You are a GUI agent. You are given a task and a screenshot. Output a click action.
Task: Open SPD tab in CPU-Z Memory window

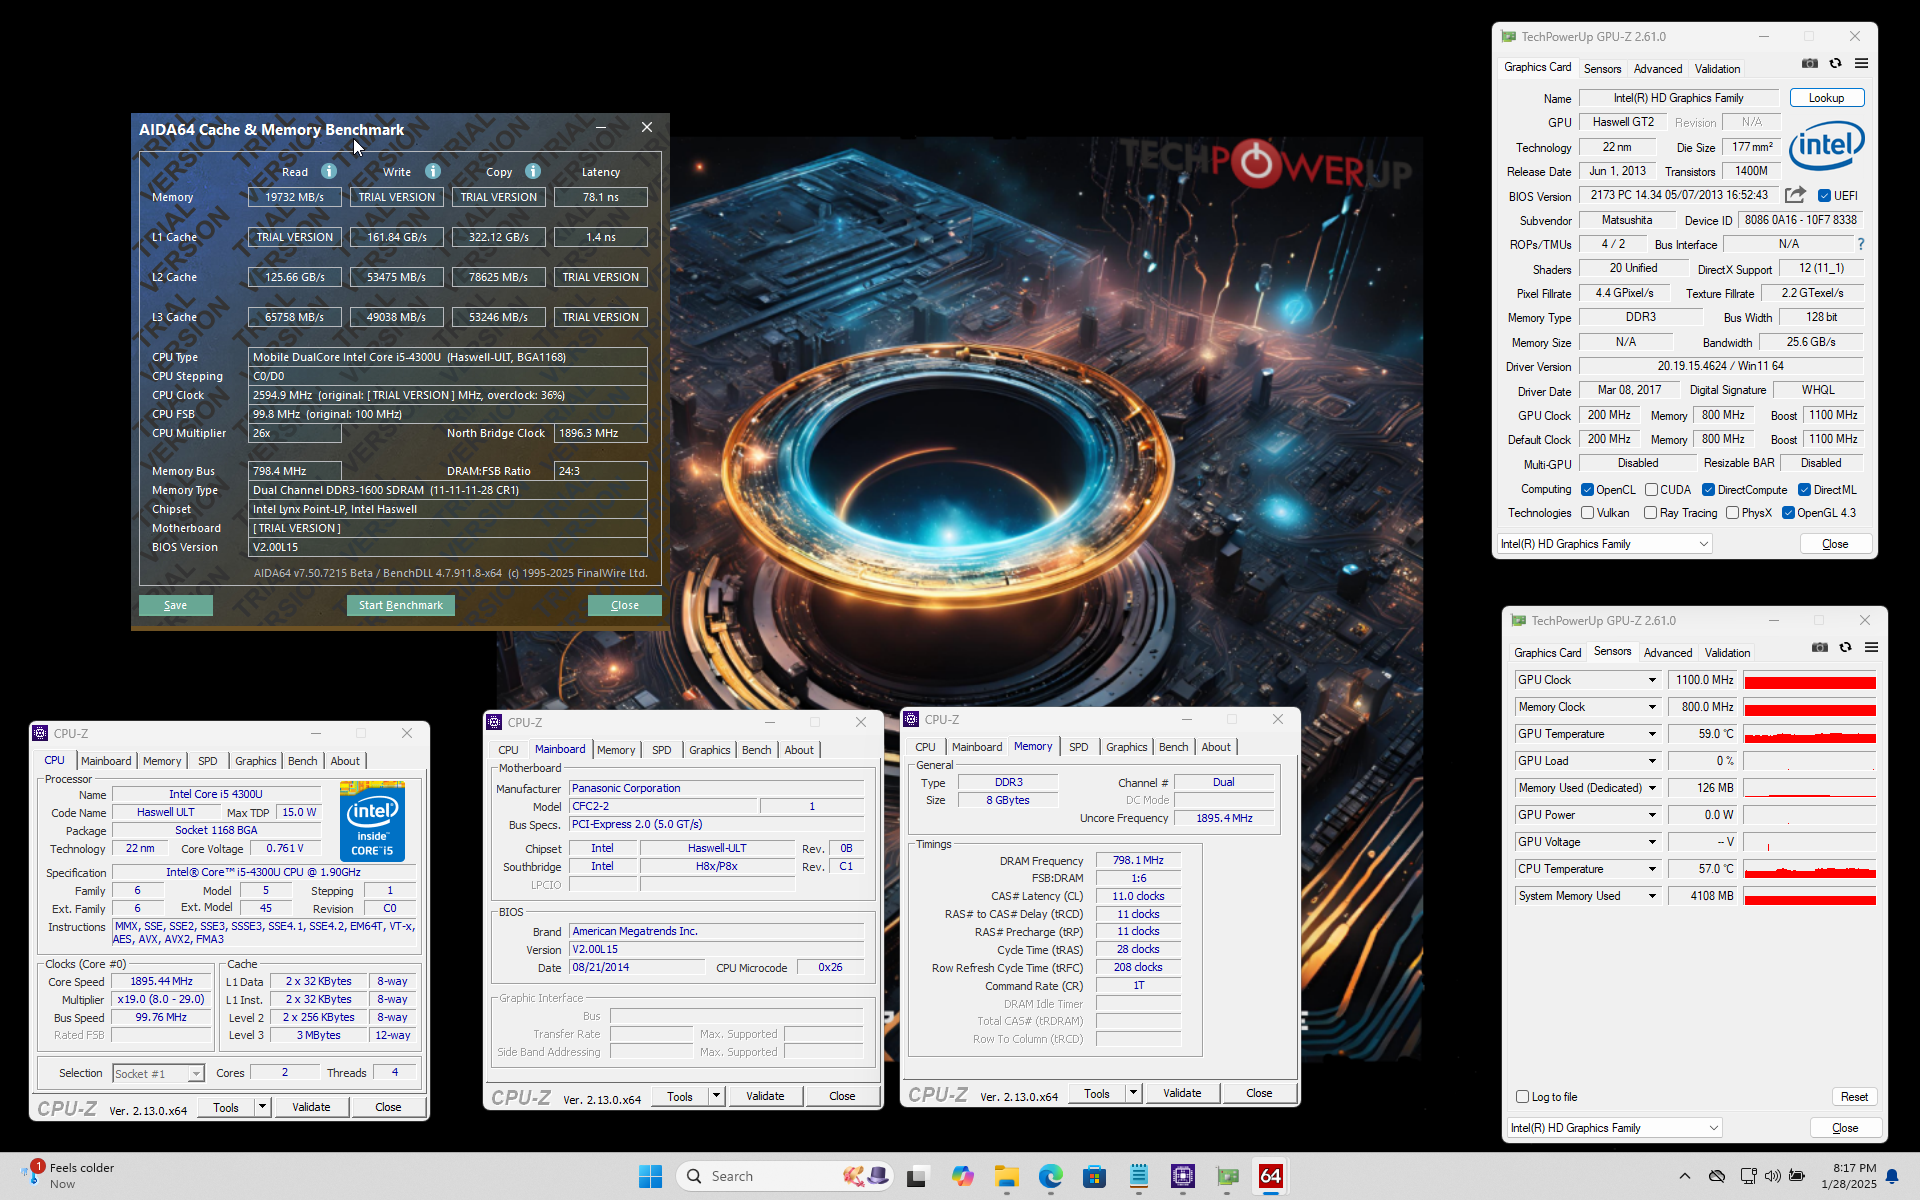coord(1078,747)
